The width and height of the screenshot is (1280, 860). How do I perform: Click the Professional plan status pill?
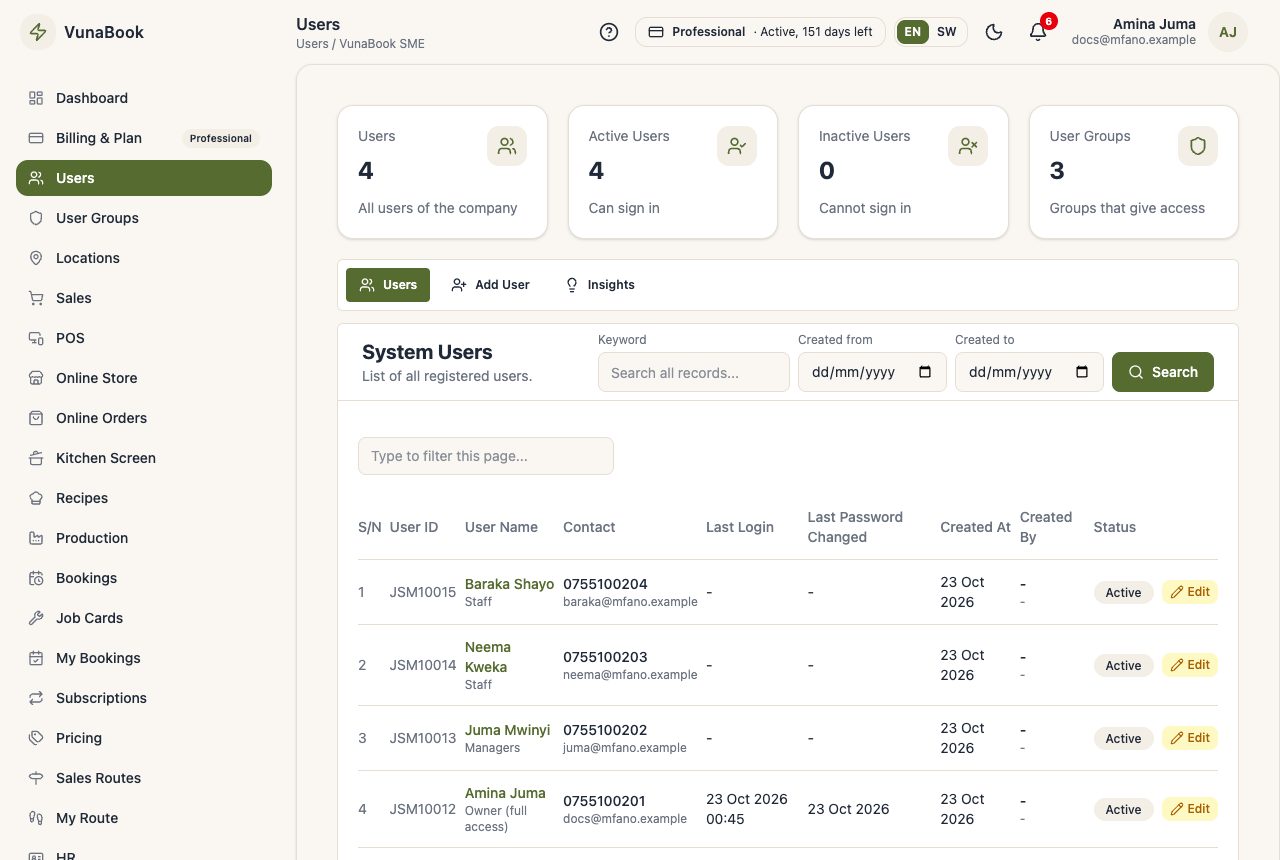(x=760, y=32)
